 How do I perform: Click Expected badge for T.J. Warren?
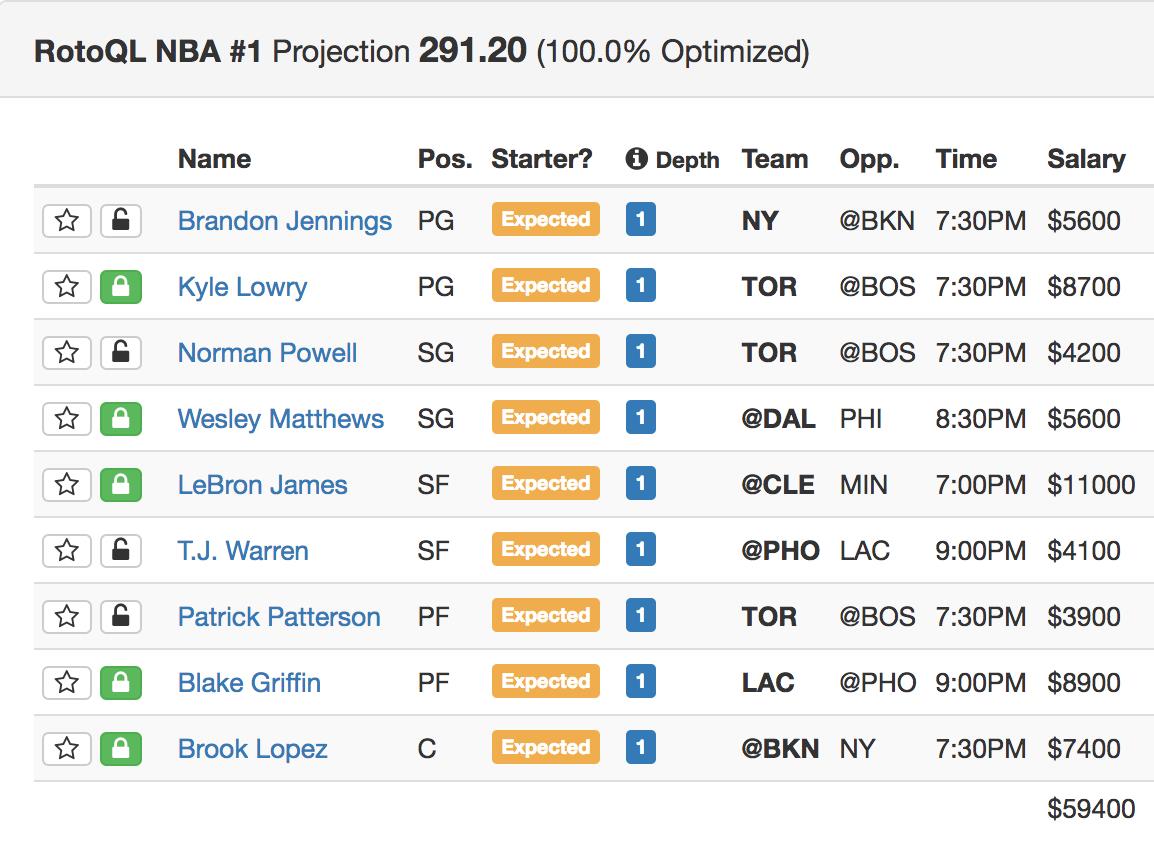point(545,549)
